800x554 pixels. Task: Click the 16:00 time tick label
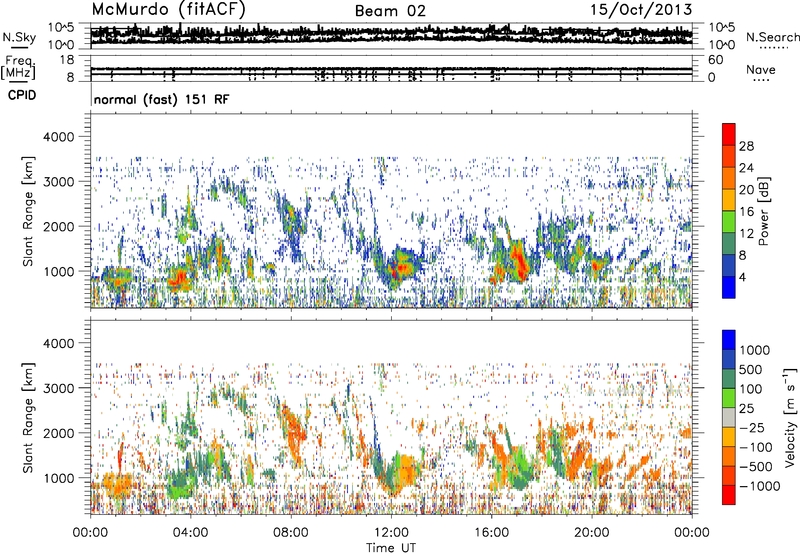point(491,533)
